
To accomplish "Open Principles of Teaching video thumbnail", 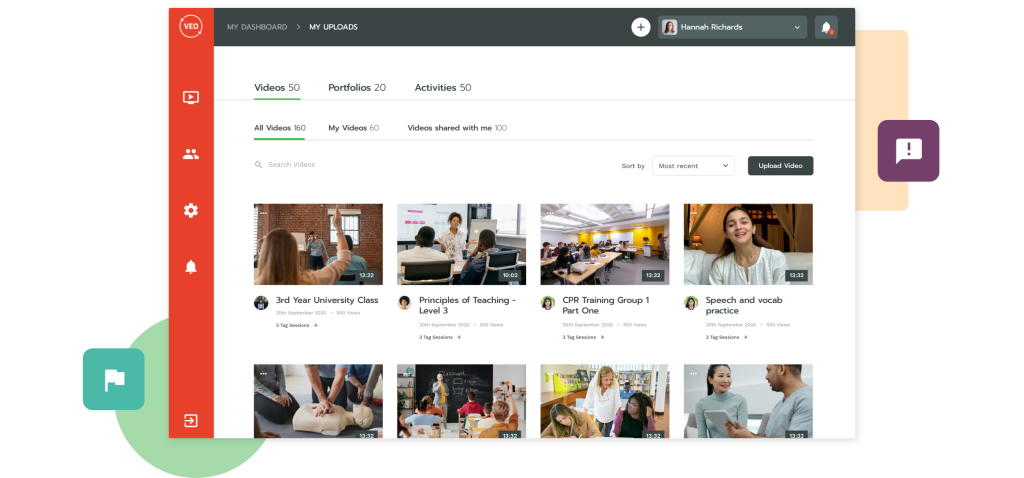I will point(461,244).
